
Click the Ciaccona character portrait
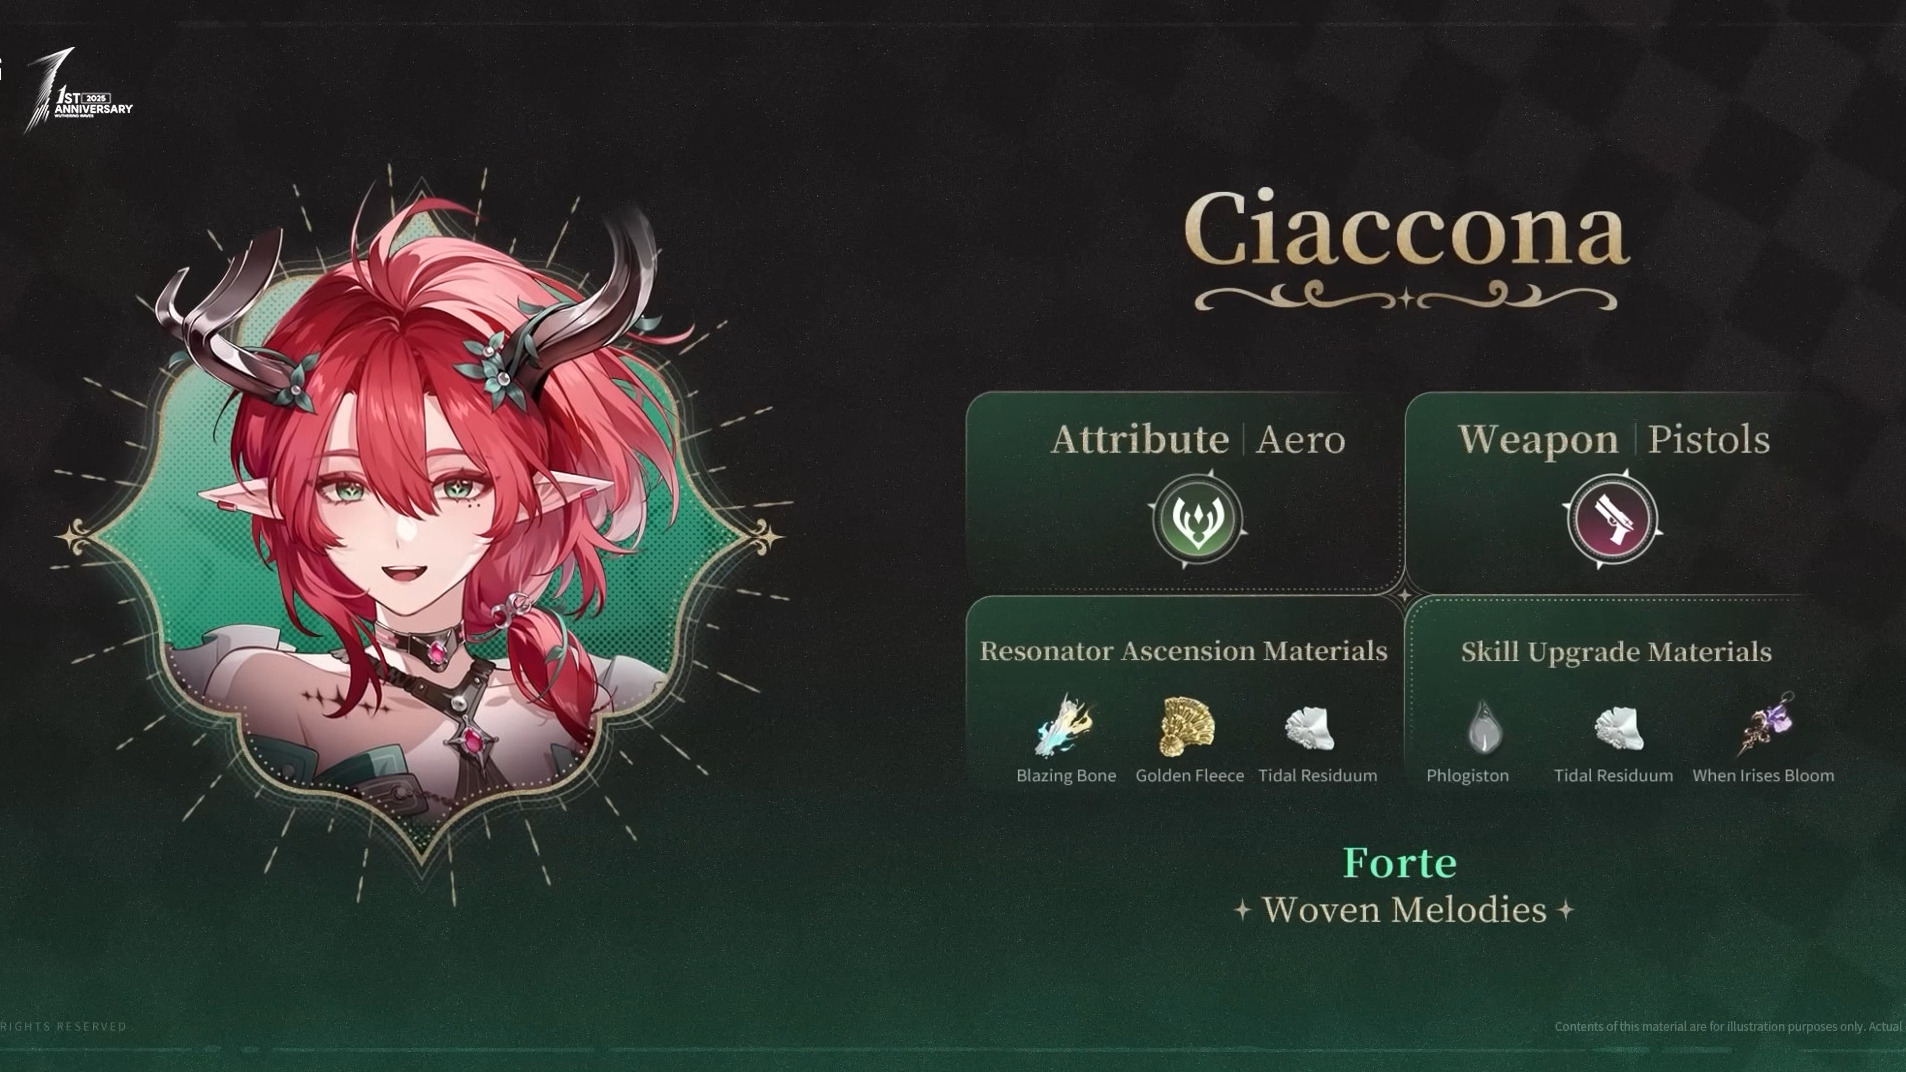(420, 530)
